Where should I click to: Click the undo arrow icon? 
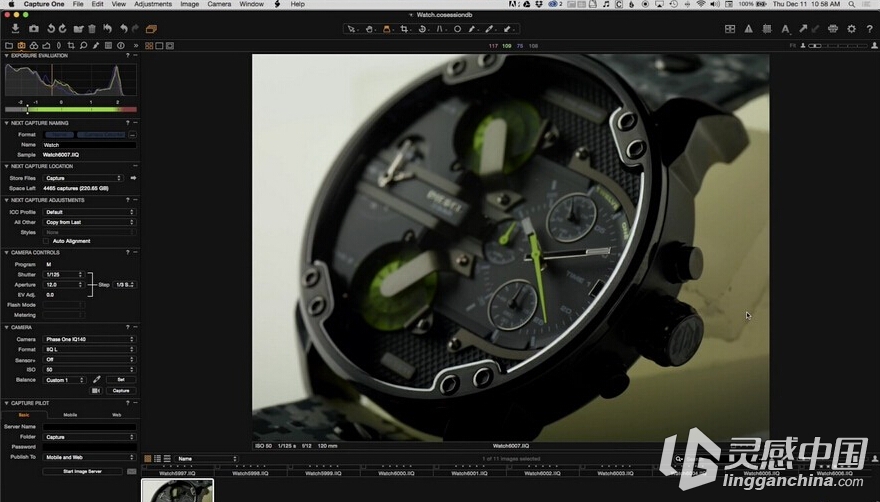coord(123,29)
